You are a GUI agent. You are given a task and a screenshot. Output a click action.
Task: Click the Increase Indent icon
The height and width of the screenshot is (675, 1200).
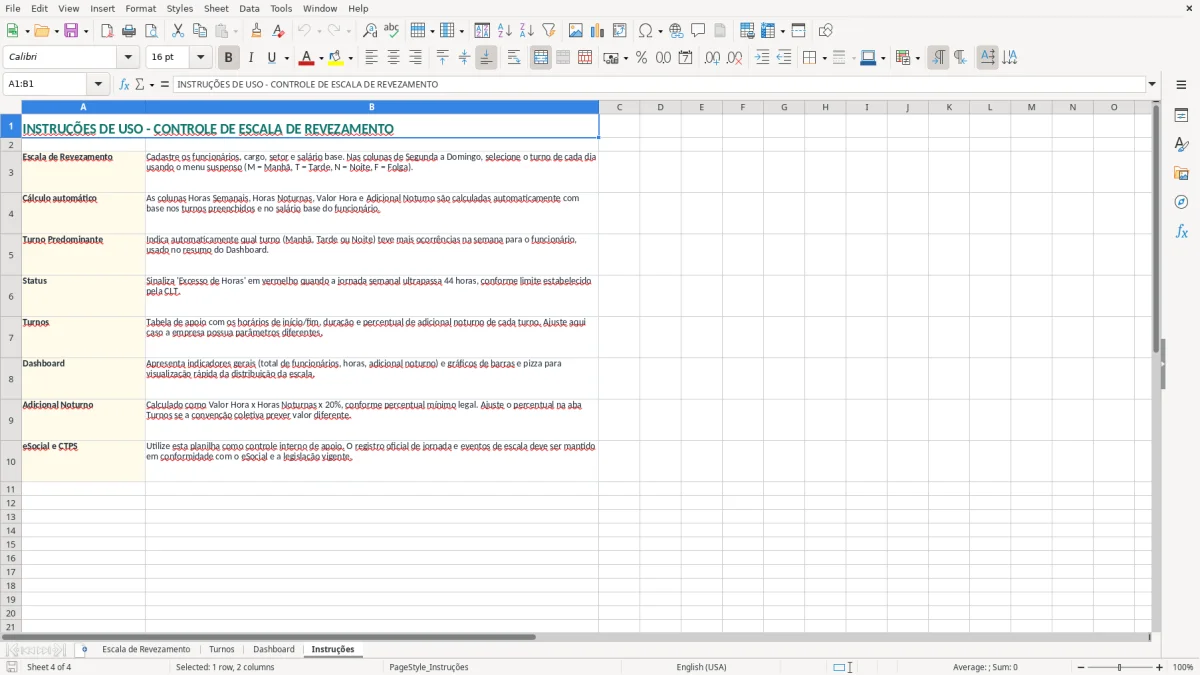762,58
